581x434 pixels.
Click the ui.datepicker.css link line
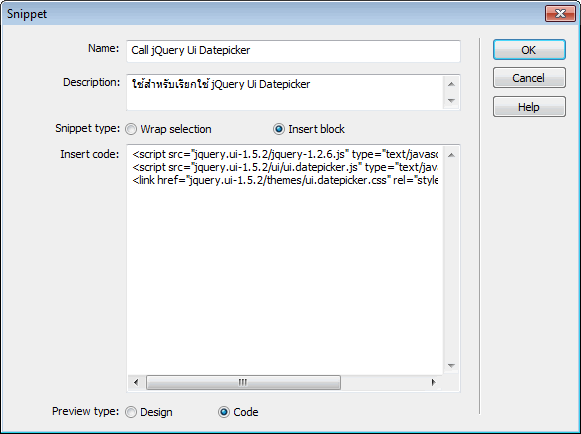[x=285, y=180]
